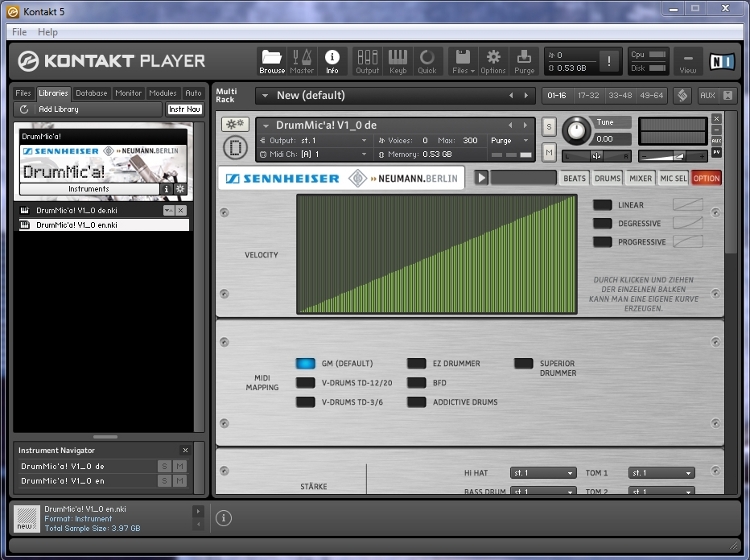Click the Native Instruments NI logo
Viewport: 750px width, 560px height.
(722, 61)
